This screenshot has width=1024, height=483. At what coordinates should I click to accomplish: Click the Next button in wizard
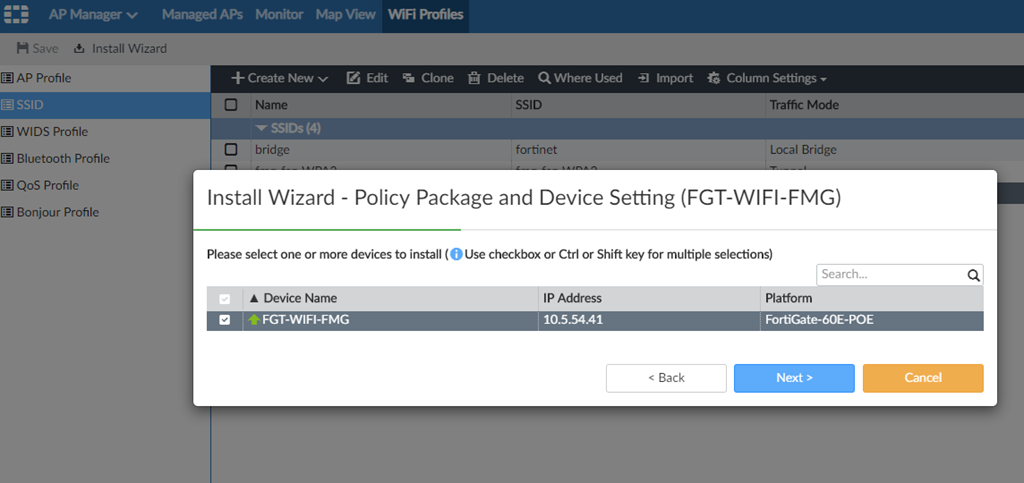794,377
